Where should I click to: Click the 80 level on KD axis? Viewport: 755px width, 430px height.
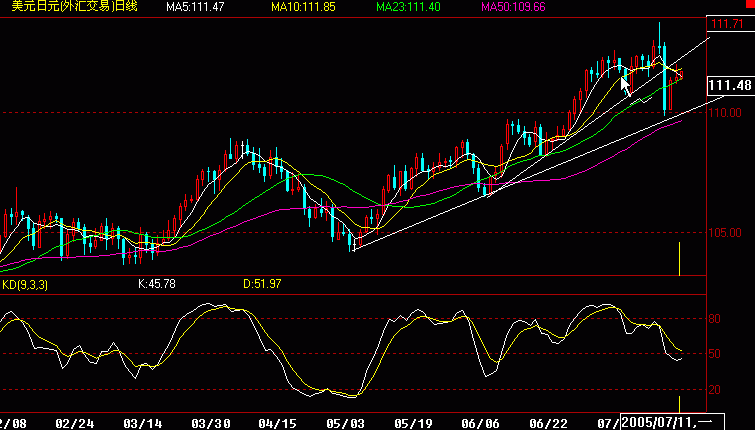tap(715, 319)
